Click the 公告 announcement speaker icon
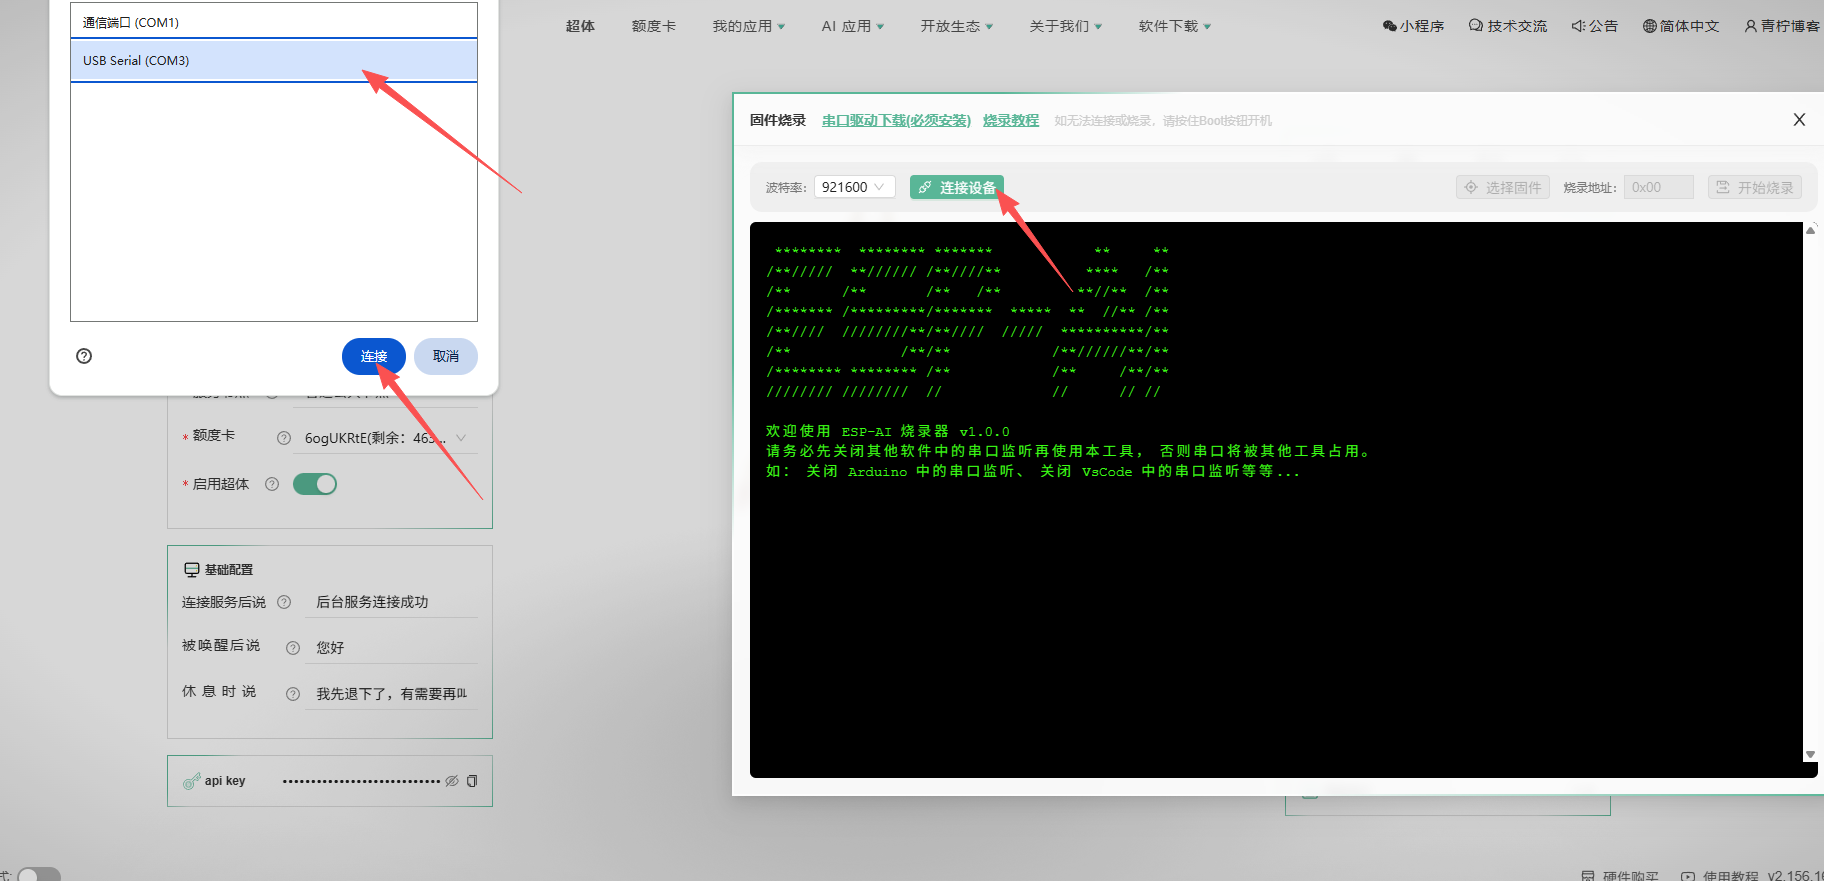This screenshot has height=881, width=1824. (1578, 26)
